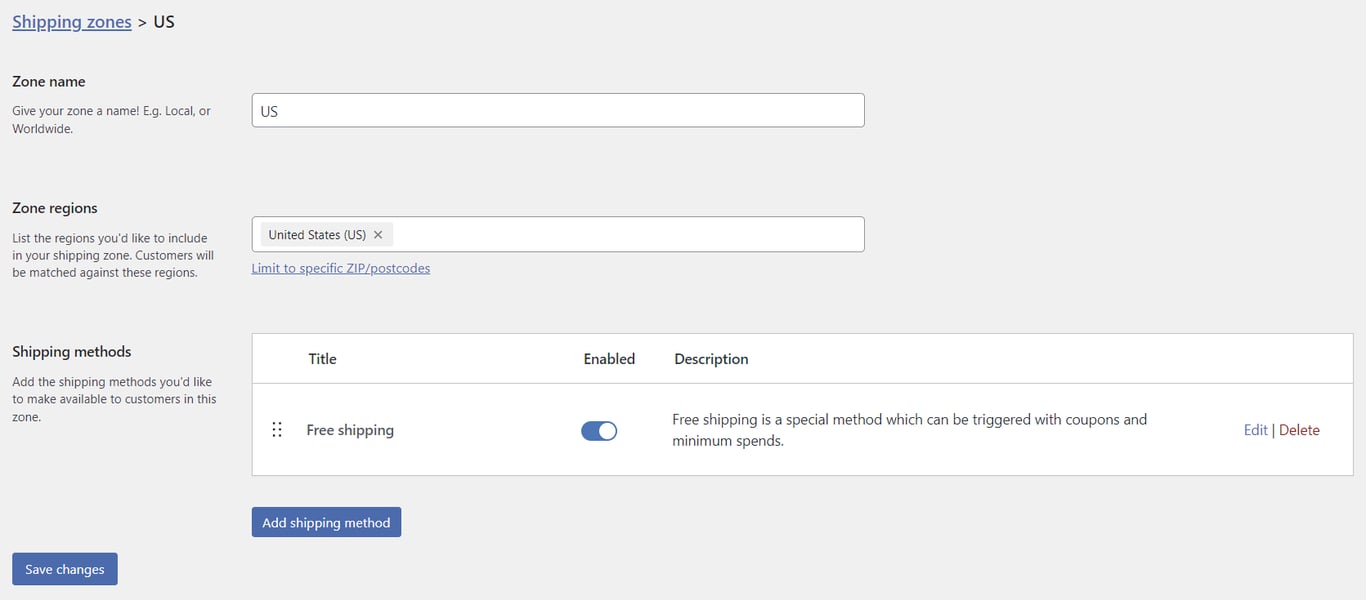Click the United States (US) region chip
The width and height of the screenshot is (1366, 600).
point(318,234)
